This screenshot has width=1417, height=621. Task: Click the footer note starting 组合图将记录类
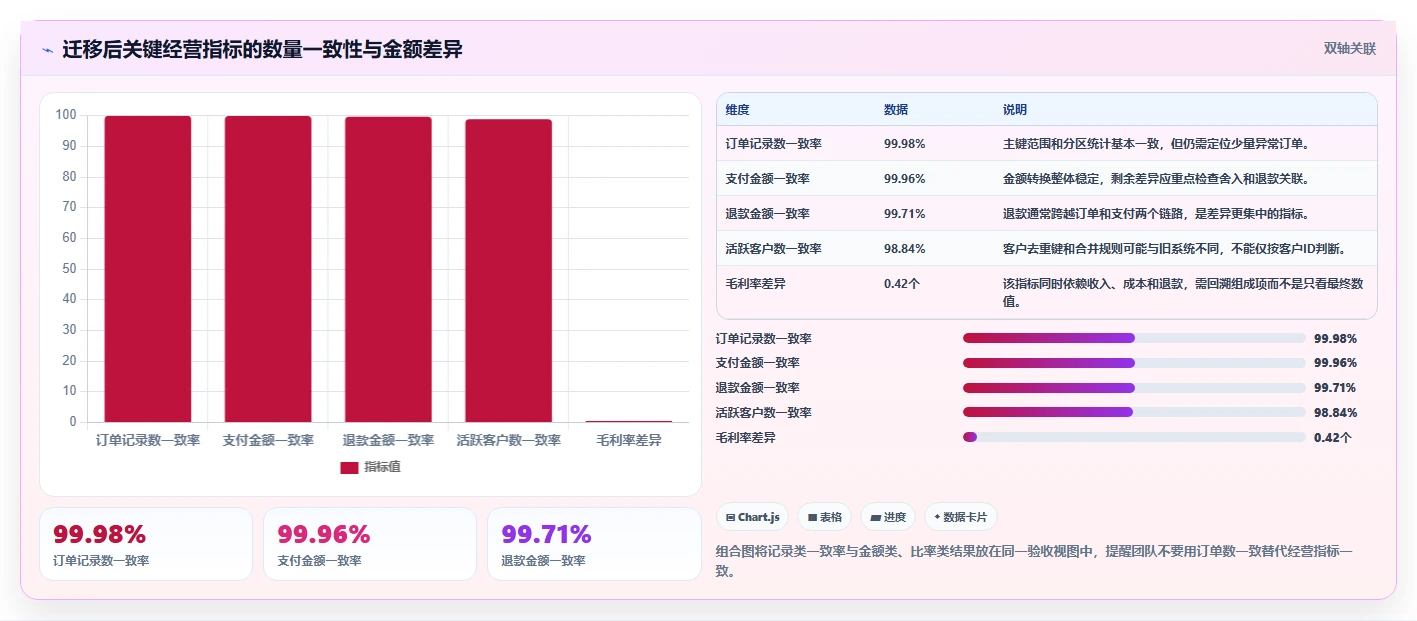(x=1036, y=561)
